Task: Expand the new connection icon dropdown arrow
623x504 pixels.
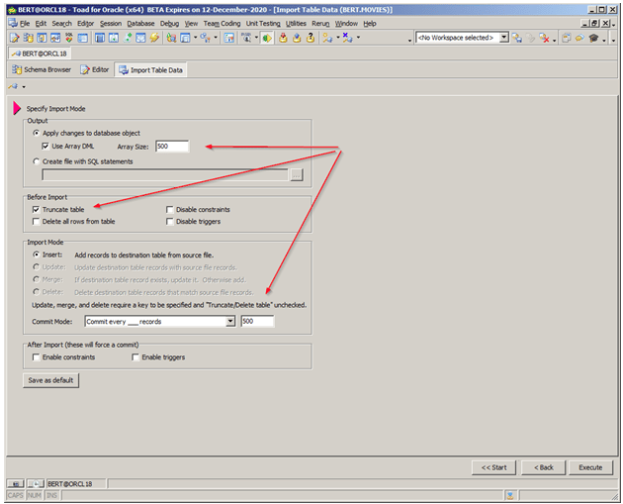Action: (x=338, y=38)
